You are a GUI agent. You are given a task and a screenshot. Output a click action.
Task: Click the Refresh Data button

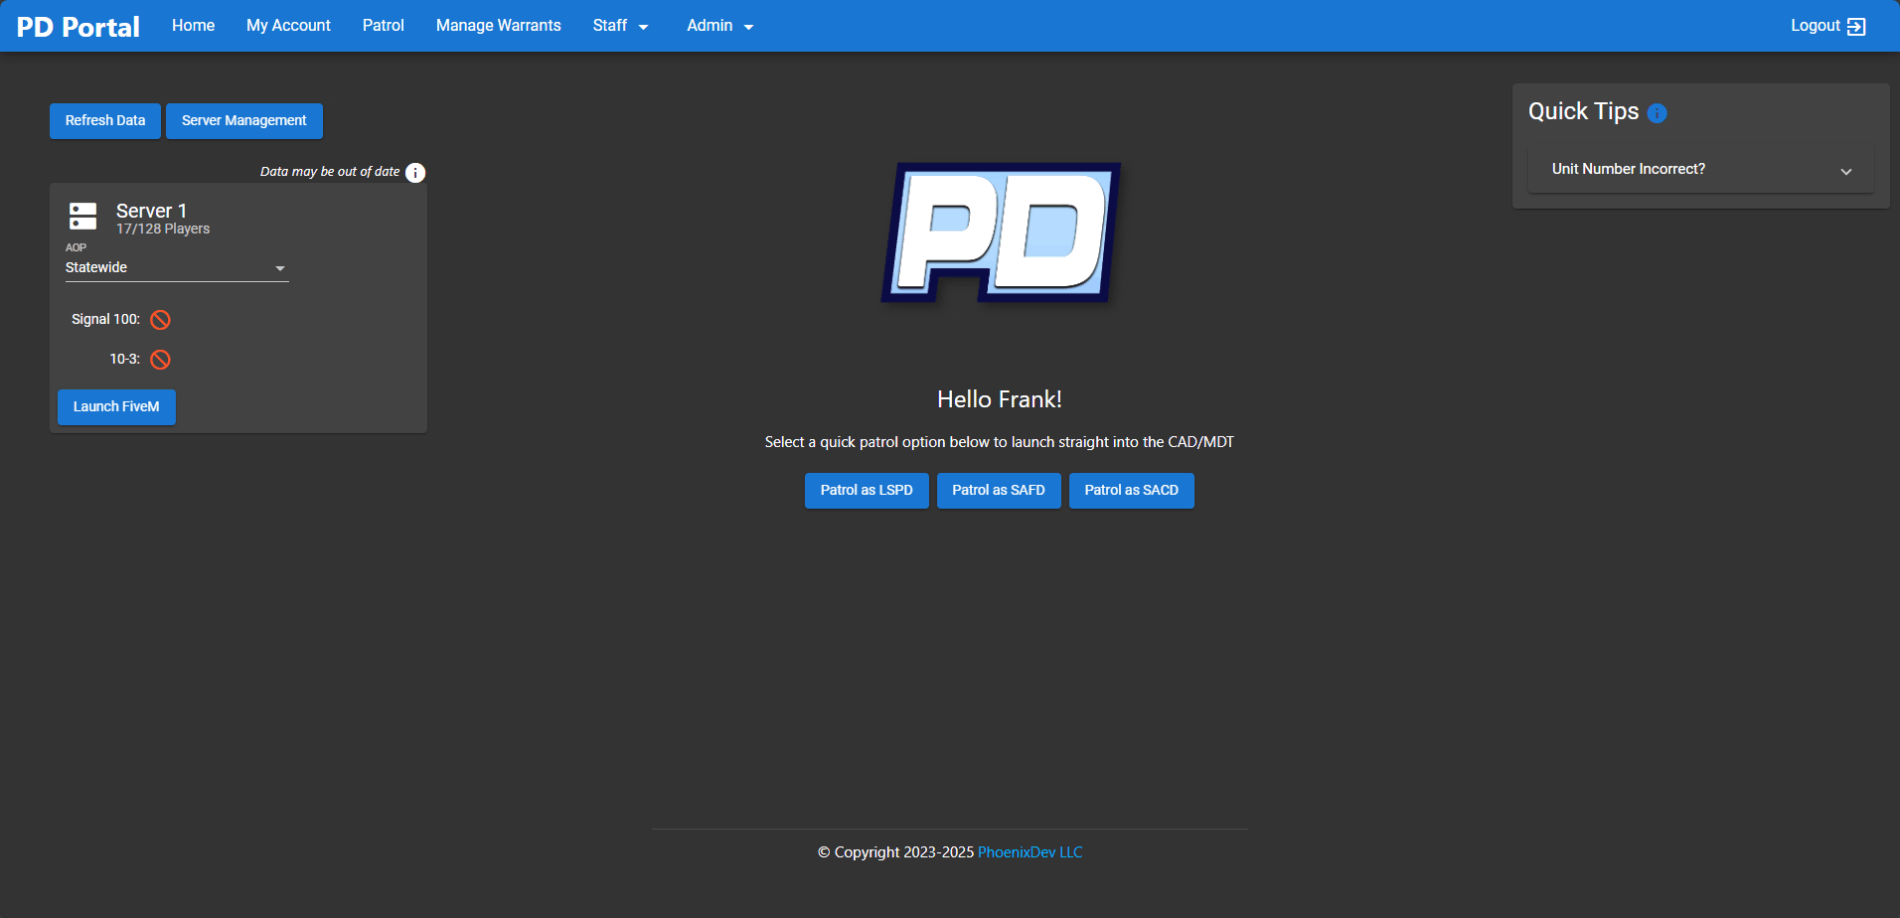tap(104, 120)
